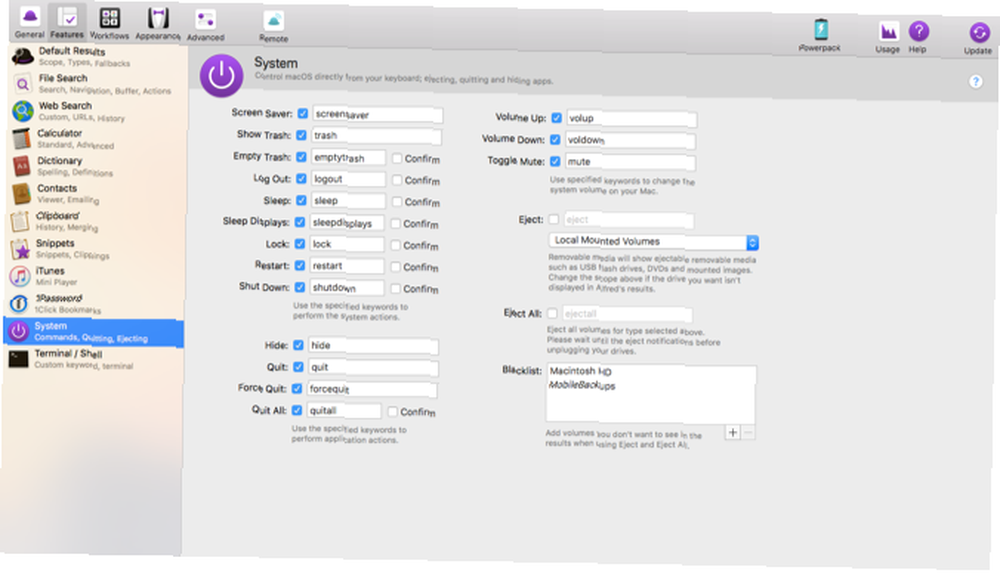Click the screensaver keyword field
Viewport: 1000px width, 573px height.
(377, 115)
